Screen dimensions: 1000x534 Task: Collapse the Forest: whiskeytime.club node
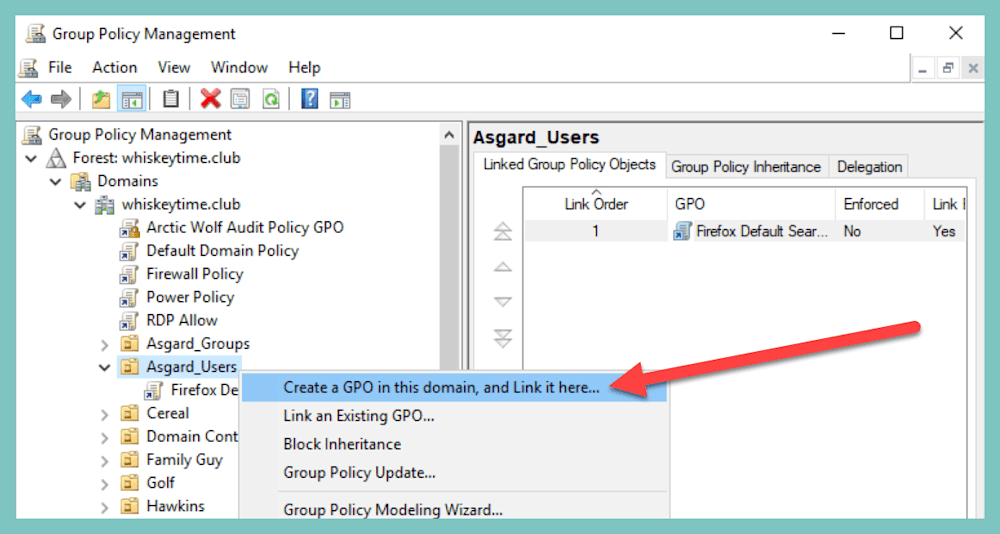pos(31,158)
